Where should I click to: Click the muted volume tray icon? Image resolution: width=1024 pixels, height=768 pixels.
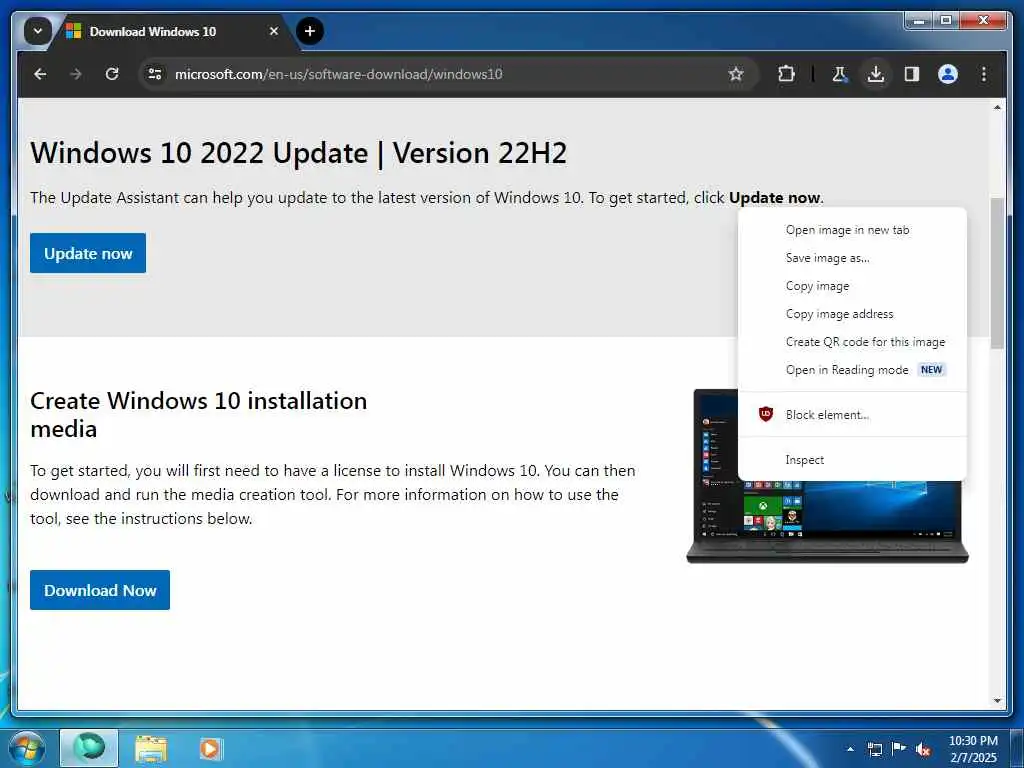pos(923,750)
